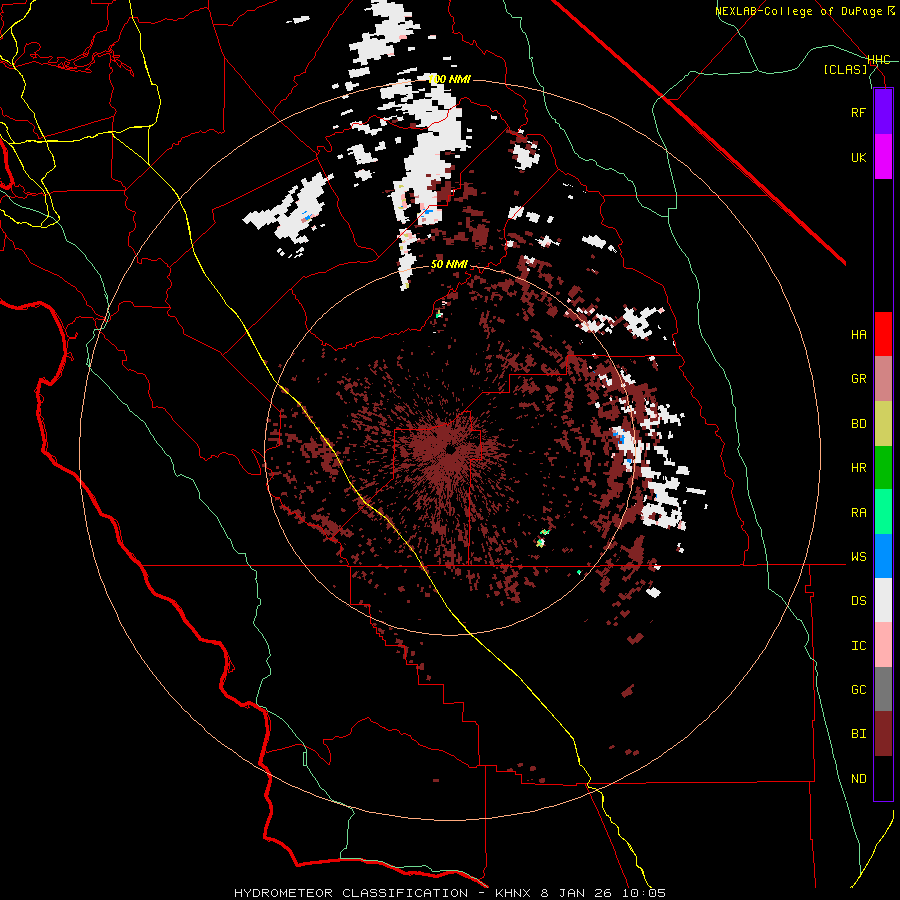
Task: Click the radar site center point
Action: pos(450,450)
